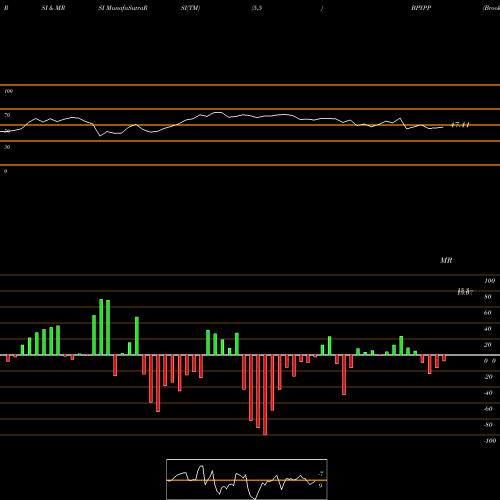The image size is (500, 500).
Task: Click the 'SI(TM)' header label
Action: tap(190, 8)
